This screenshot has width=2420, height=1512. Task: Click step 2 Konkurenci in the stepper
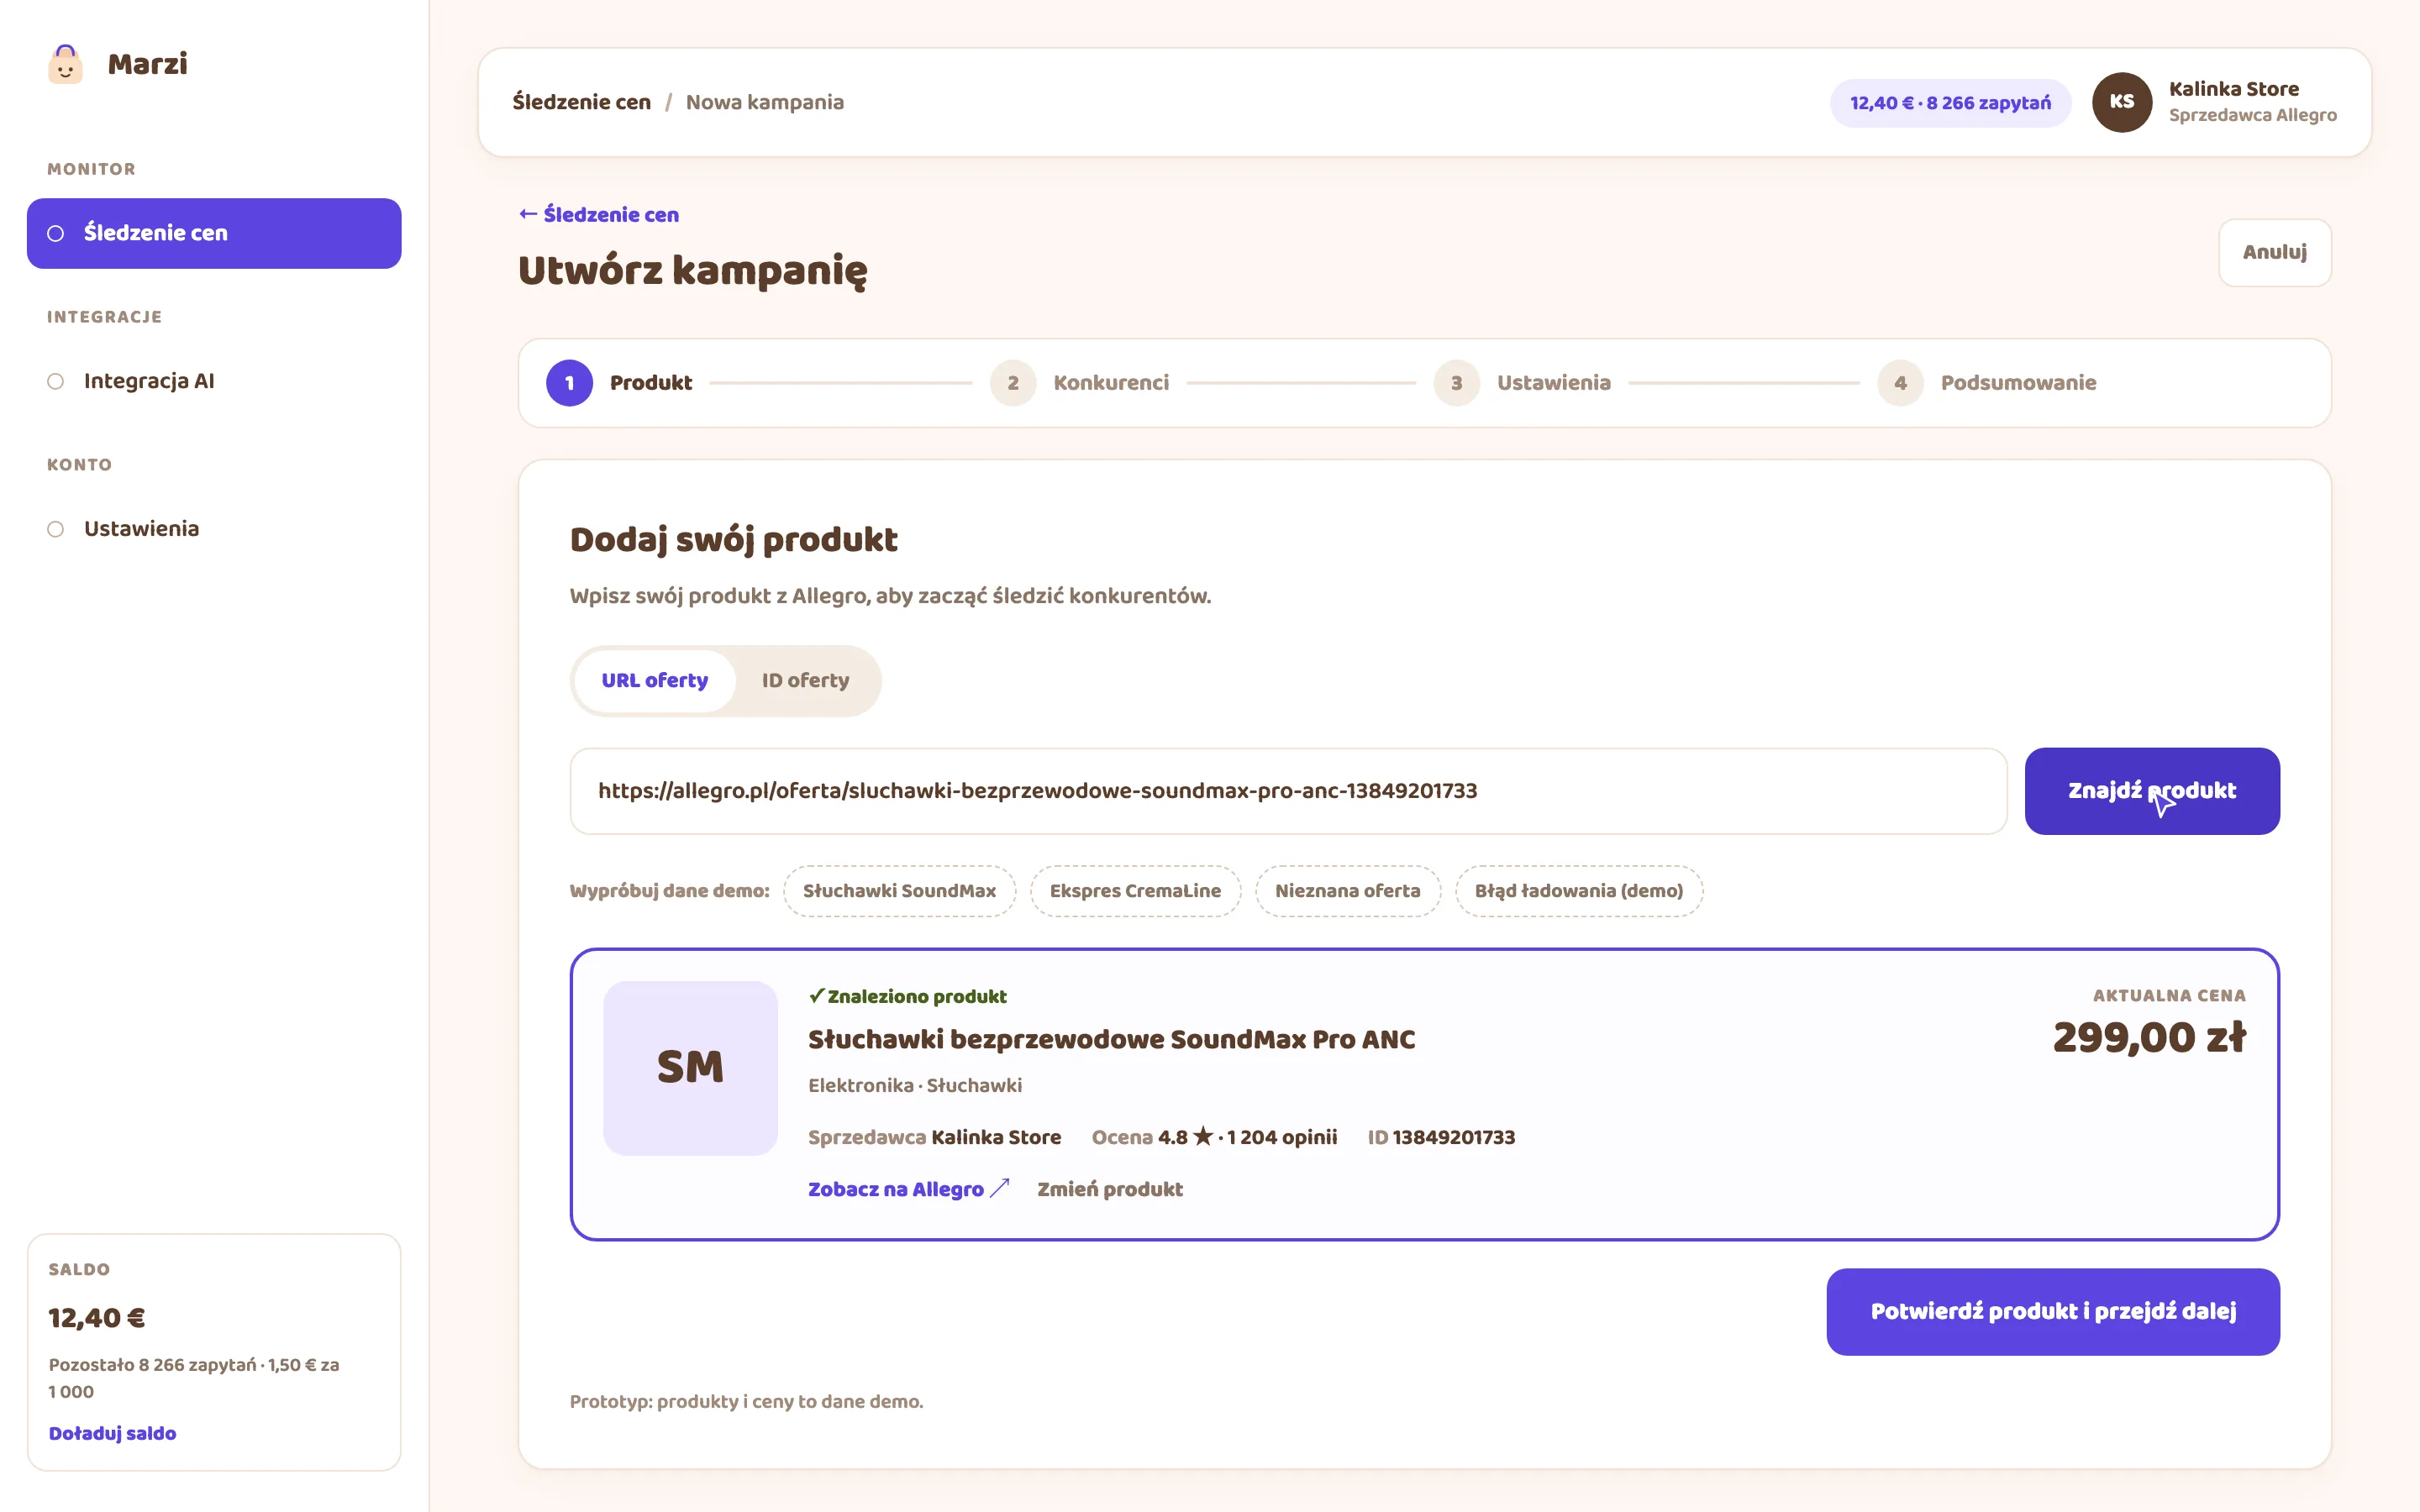[x=1079, y=383]
